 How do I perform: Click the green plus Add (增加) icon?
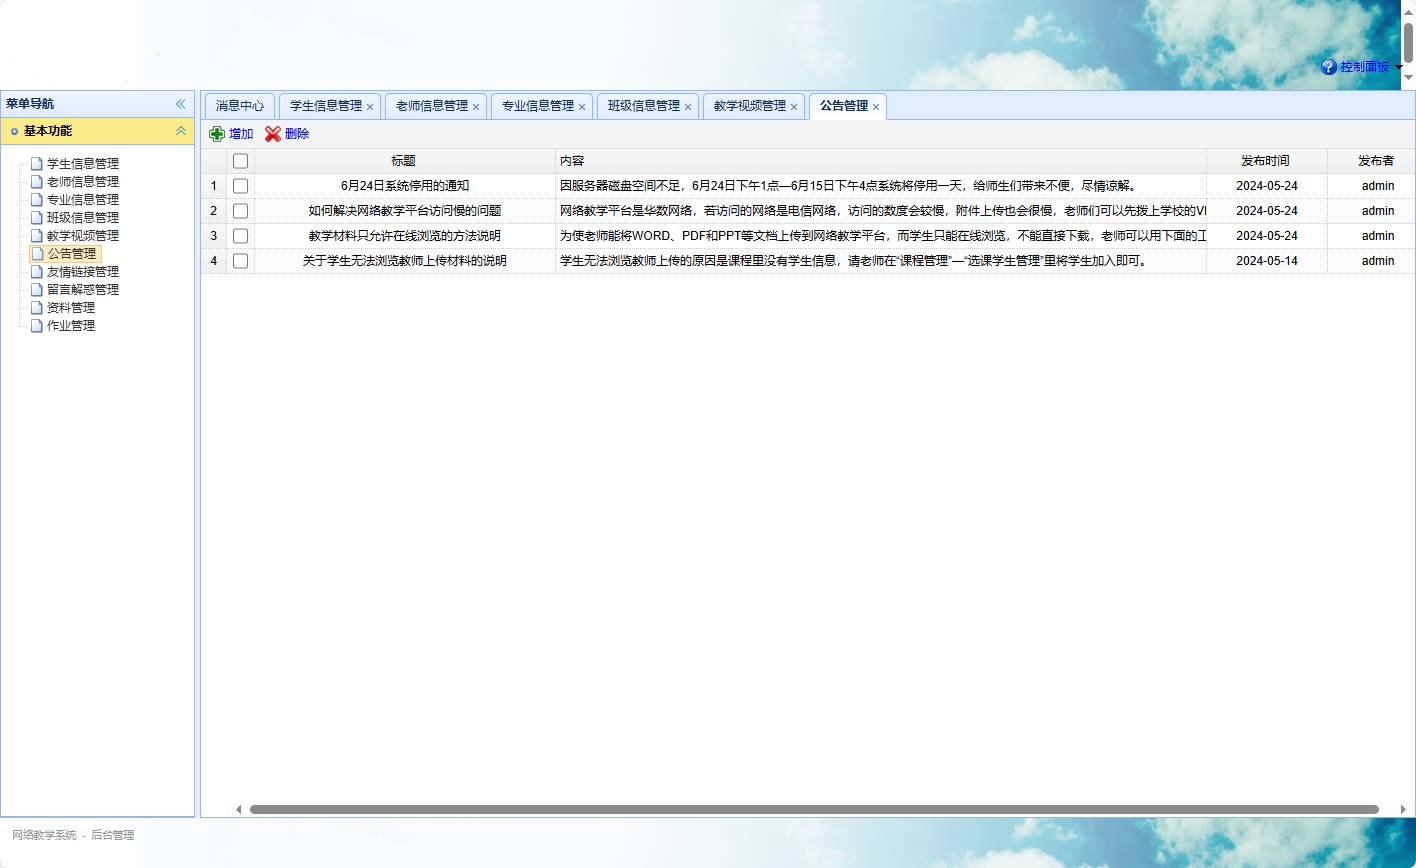(218, 133)
